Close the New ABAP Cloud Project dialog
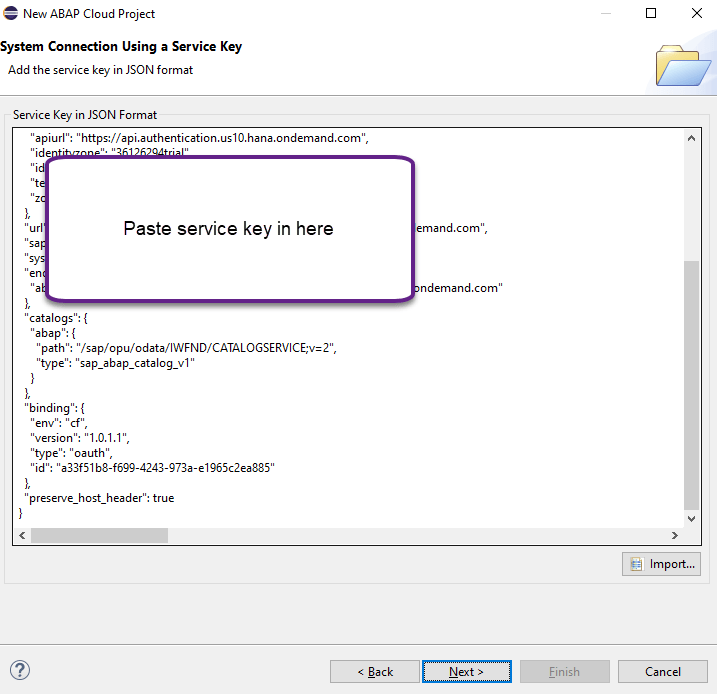The width and height of the screenshot is (717, 694). point(696,14)
